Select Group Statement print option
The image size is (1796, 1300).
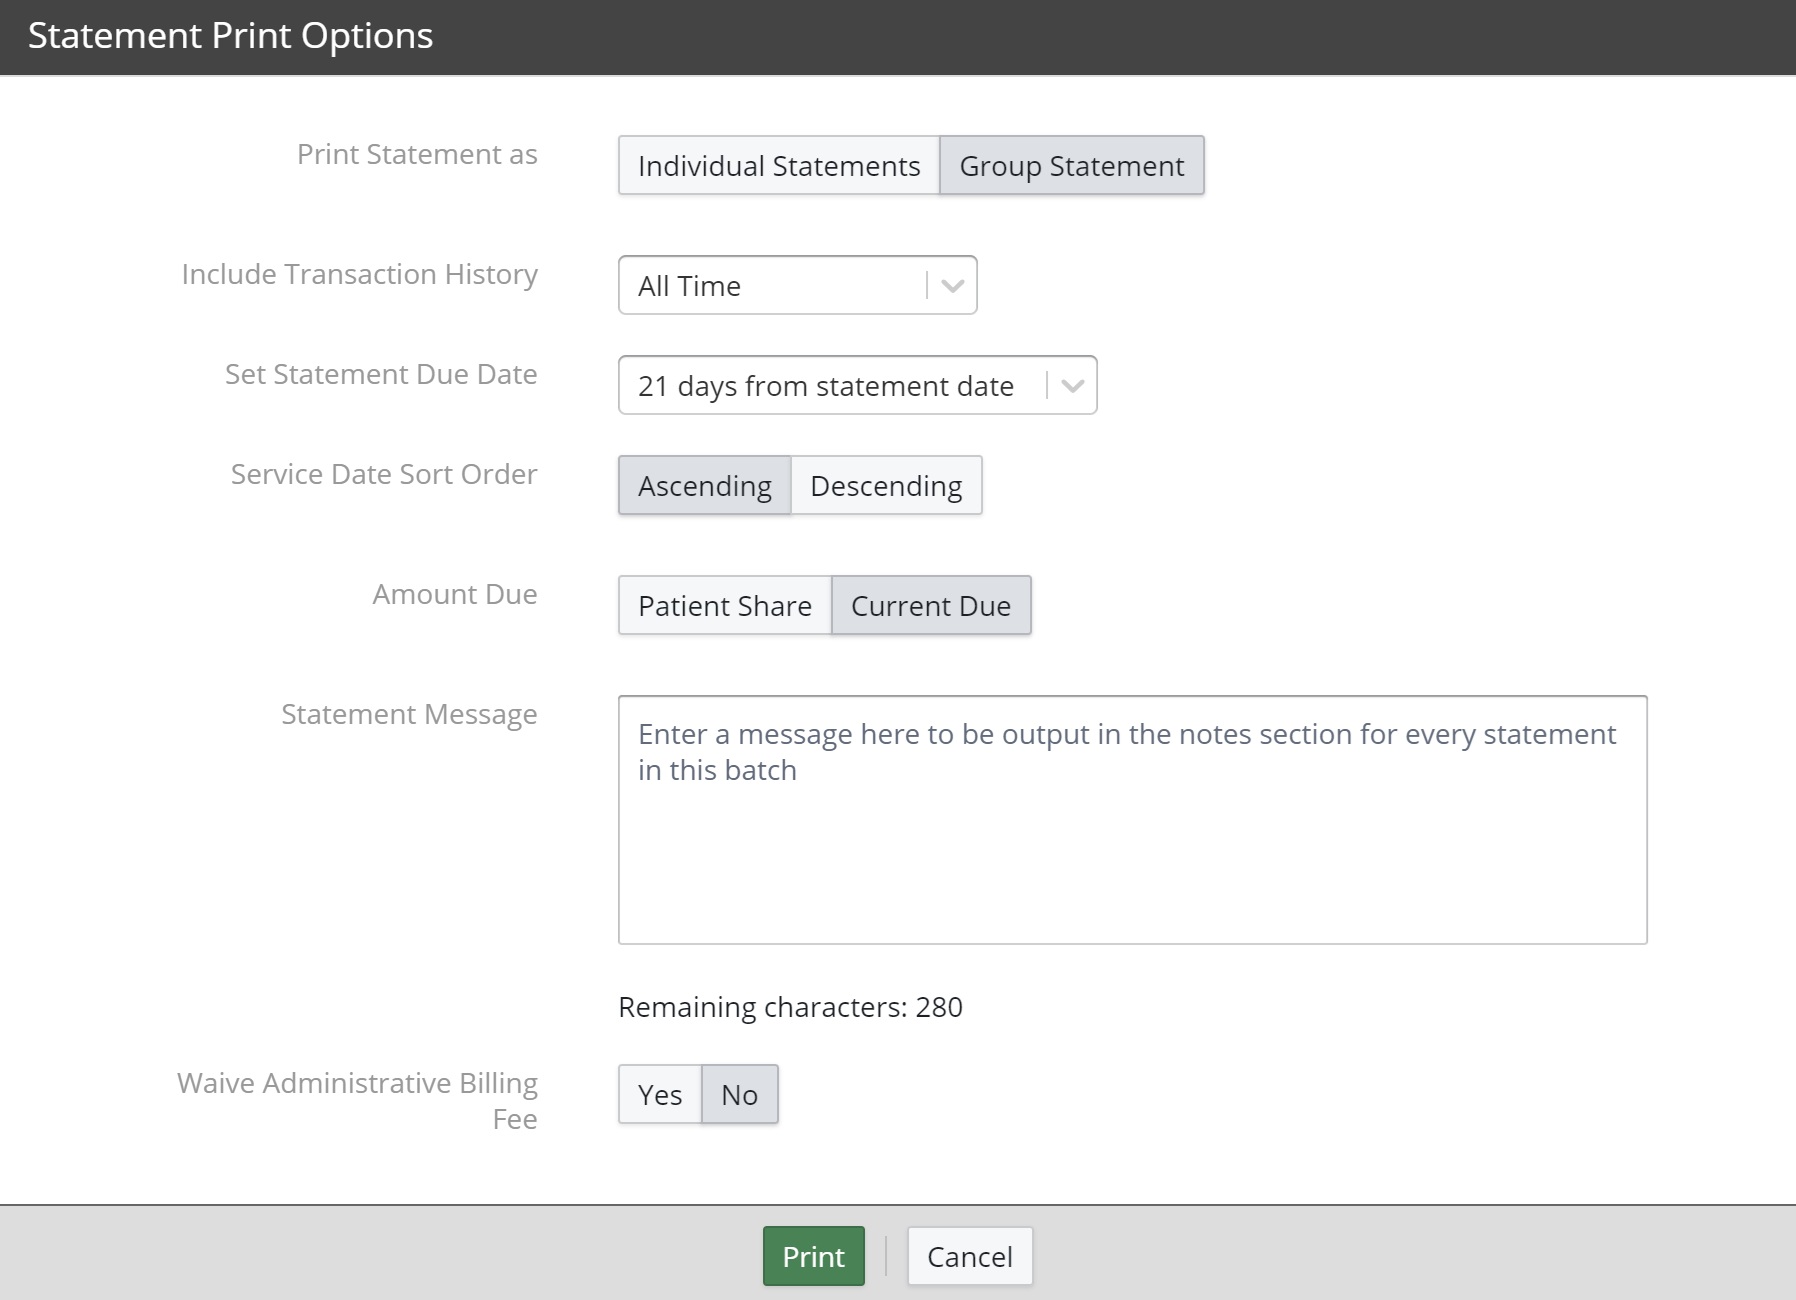pos(1070,165)
